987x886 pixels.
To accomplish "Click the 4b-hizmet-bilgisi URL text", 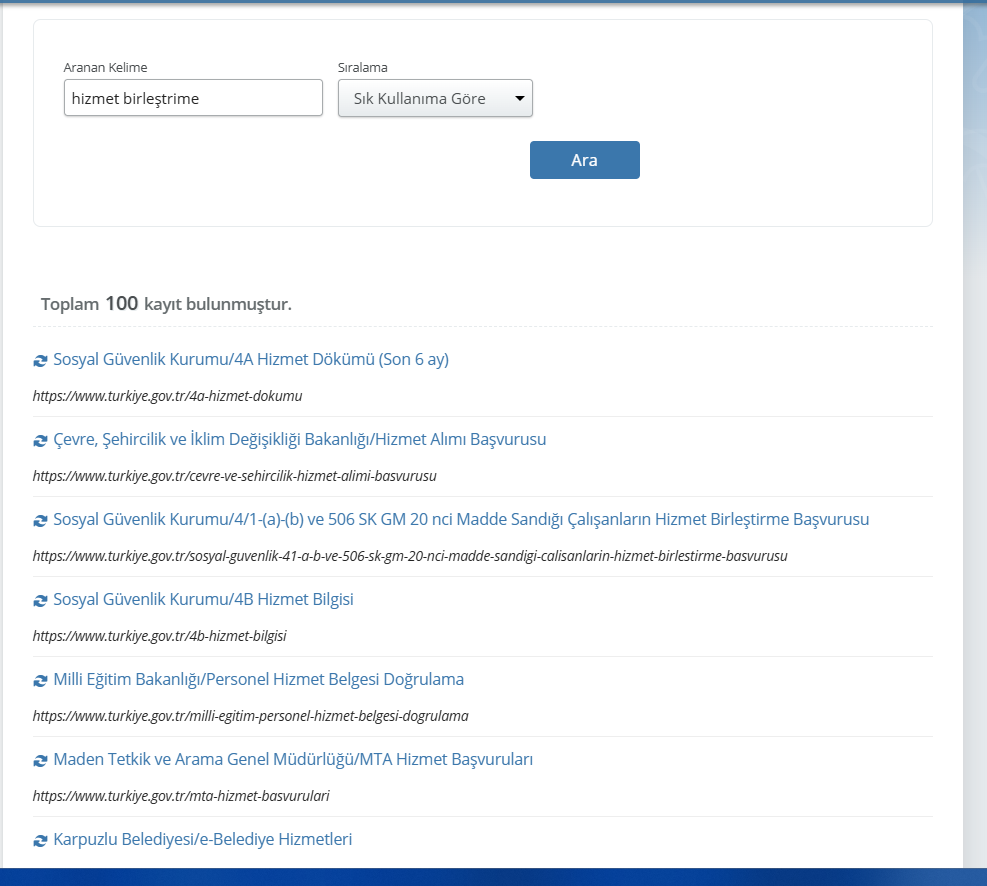I will point(159,636).
